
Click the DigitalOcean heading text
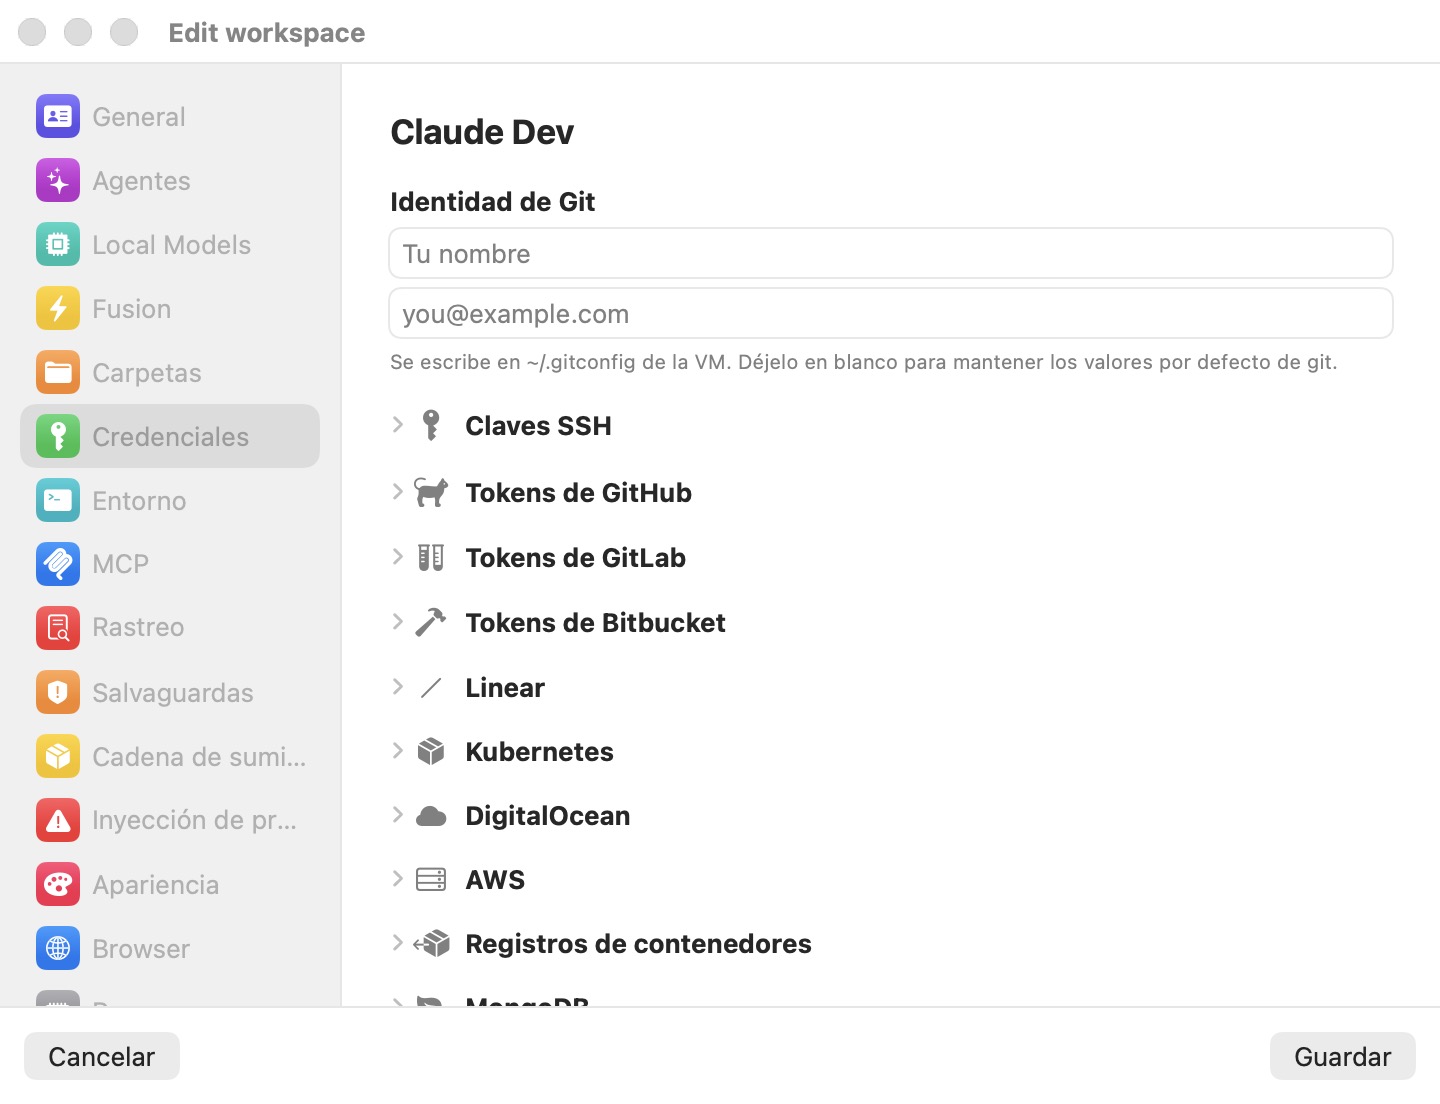point(548,816)
